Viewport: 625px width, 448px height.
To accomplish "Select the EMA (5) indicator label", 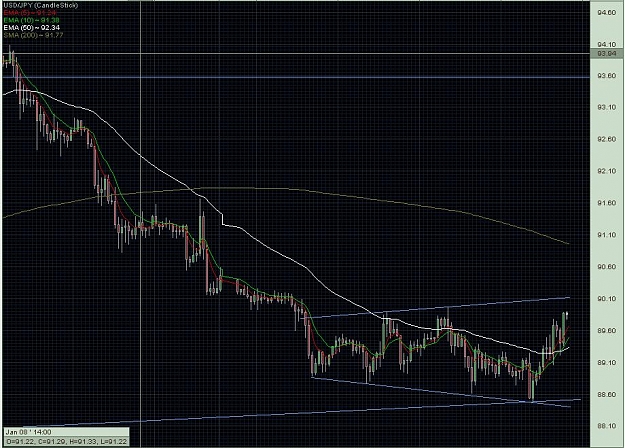I will point(30,13).
